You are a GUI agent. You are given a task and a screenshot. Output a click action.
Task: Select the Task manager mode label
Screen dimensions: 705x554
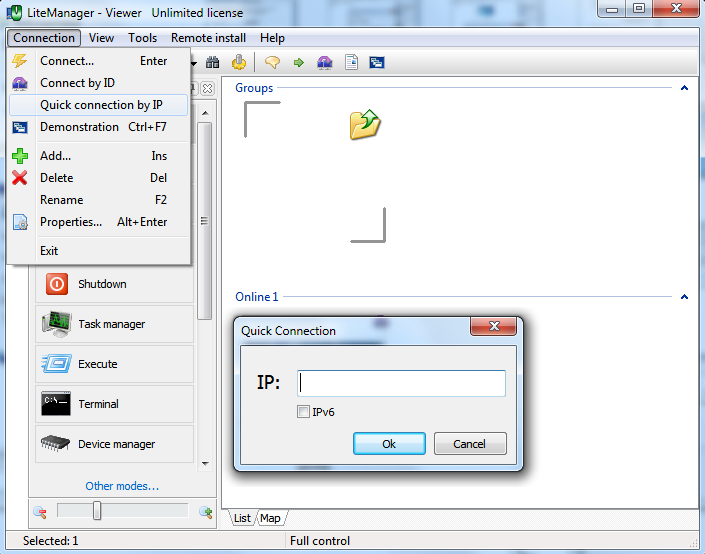coord(112,324)
